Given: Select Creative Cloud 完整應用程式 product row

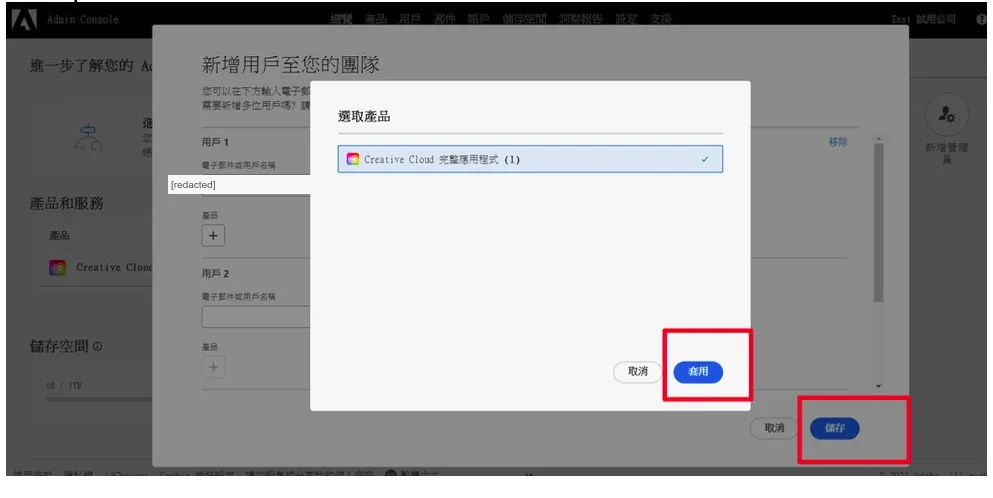Looking at the screenshot, I should (530, 159).
